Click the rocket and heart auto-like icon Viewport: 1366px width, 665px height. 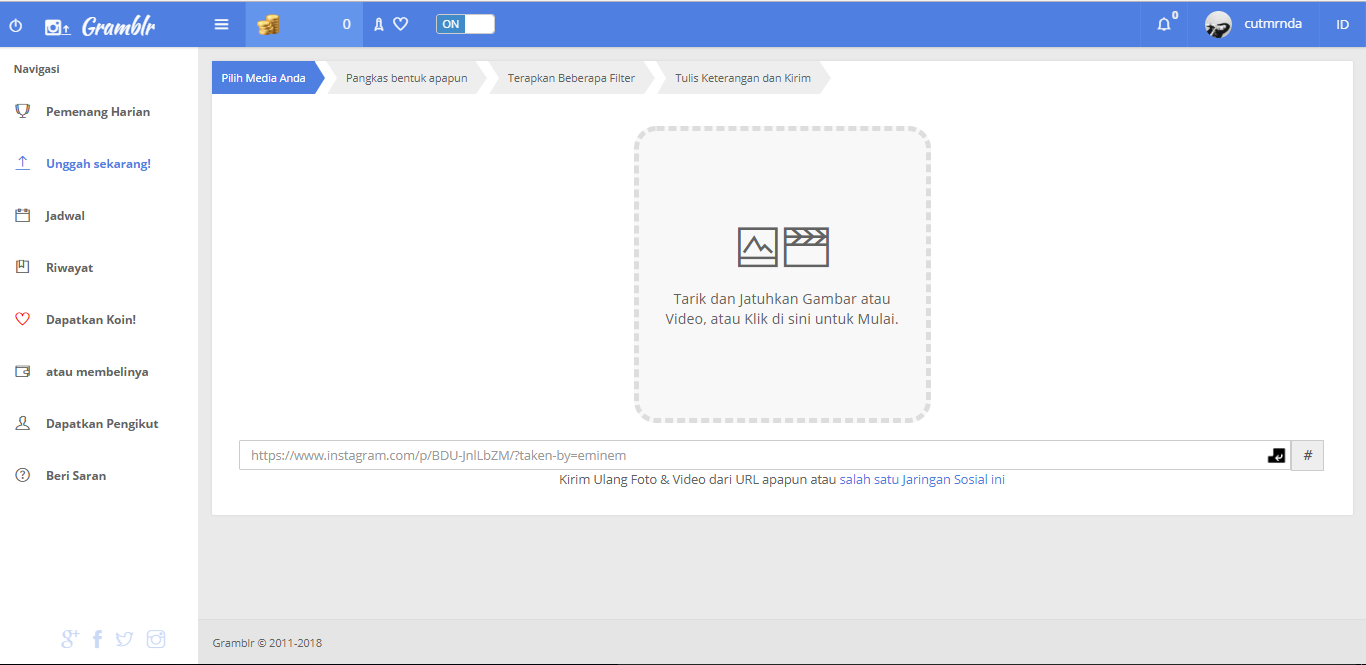pyautogui.click(x=391, y=24)
